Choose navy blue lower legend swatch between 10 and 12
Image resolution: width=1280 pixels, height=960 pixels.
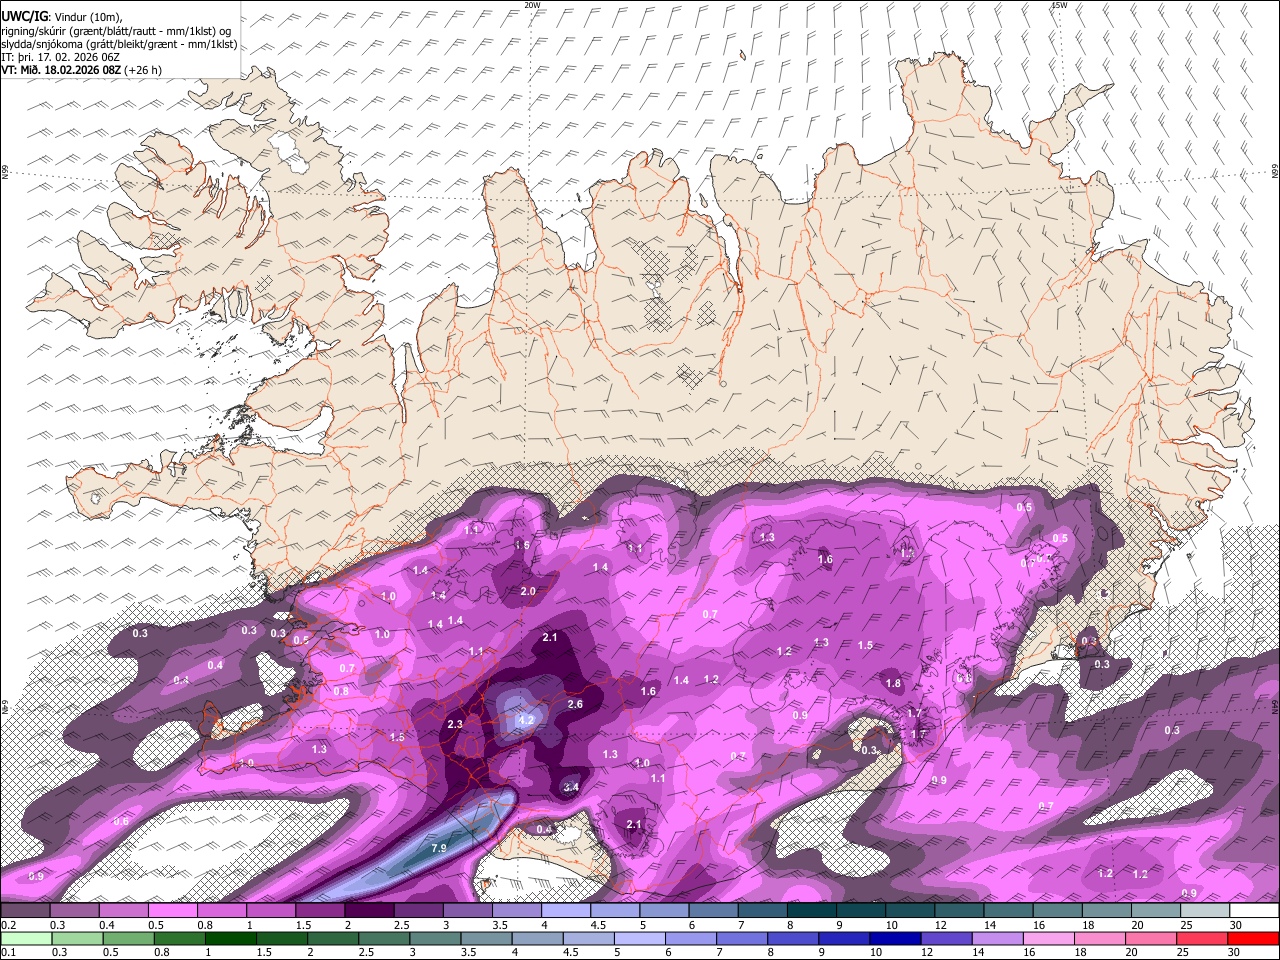click(x=894, y=938)
